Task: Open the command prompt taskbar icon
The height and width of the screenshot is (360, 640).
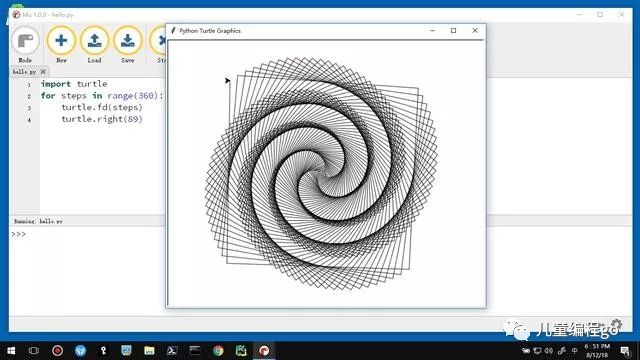Action: [195, 351]
